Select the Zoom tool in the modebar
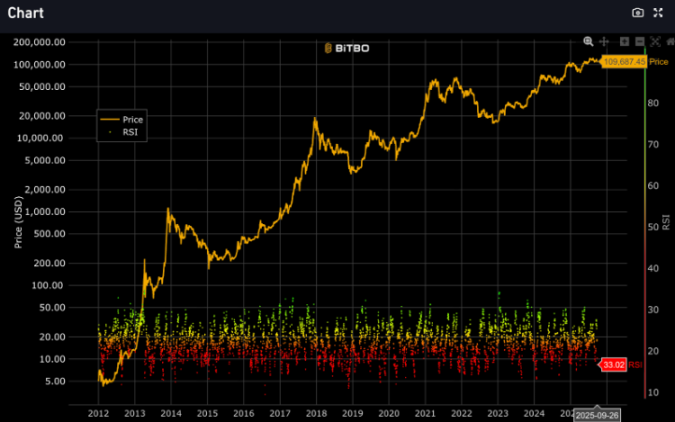The height and width of the screenshot is (422, 675). click(589, 41)
